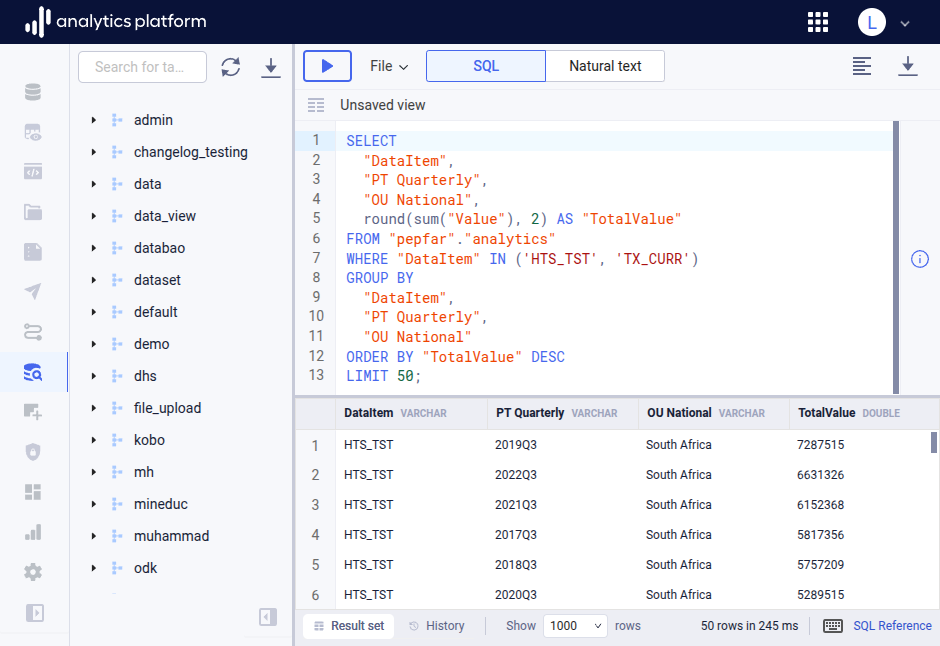Open the code window sidebar icon
Image resolution: width=940 pixels, height=646 pixels.
(33, 172)
